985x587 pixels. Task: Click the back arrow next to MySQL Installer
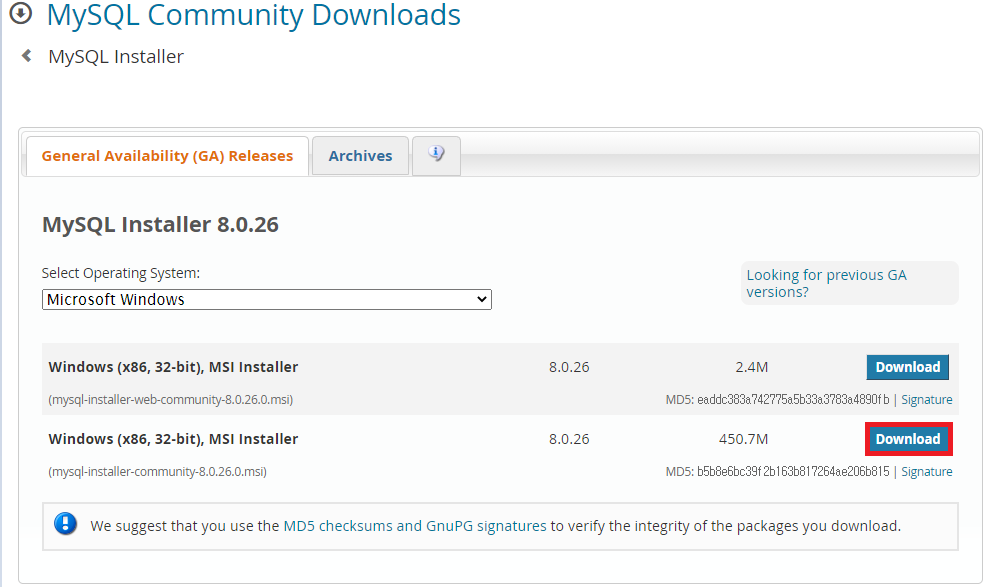pos(26,56)
